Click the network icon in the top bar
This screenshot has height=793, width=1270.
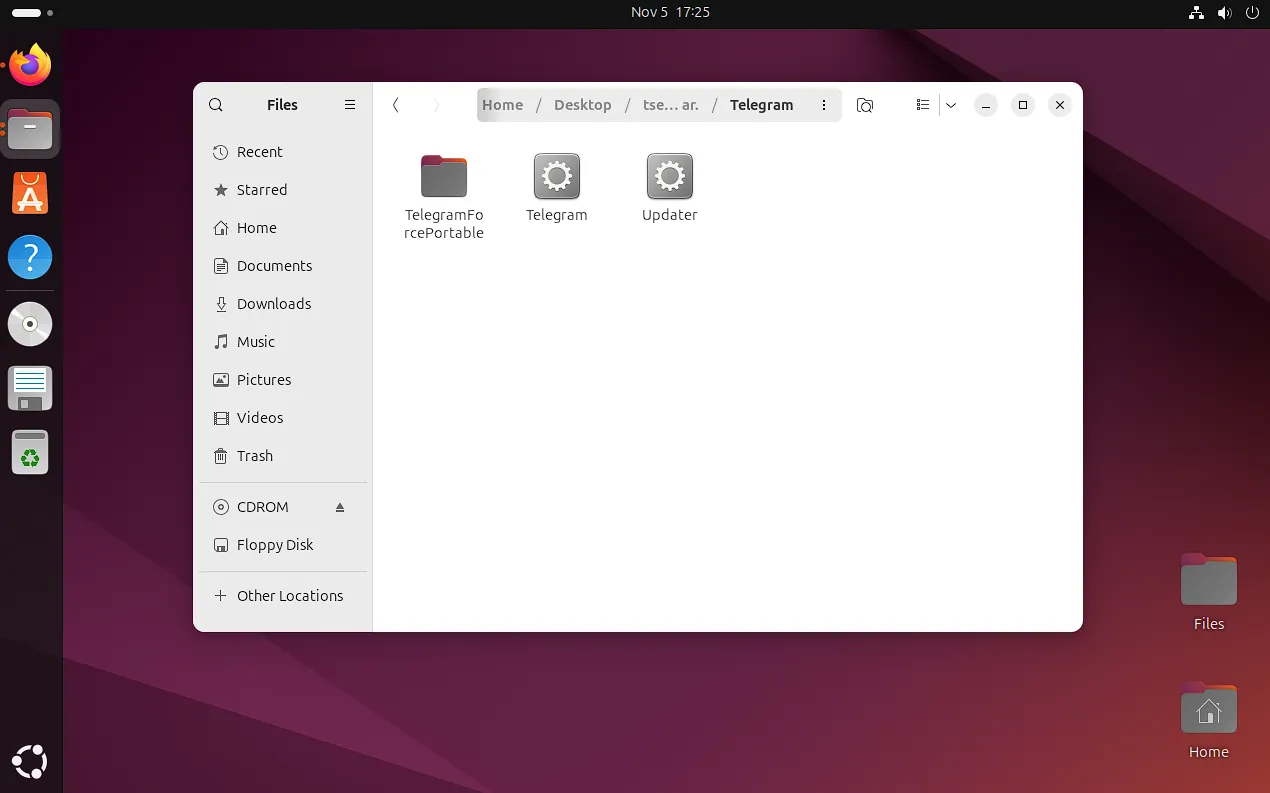(1196, 13)
